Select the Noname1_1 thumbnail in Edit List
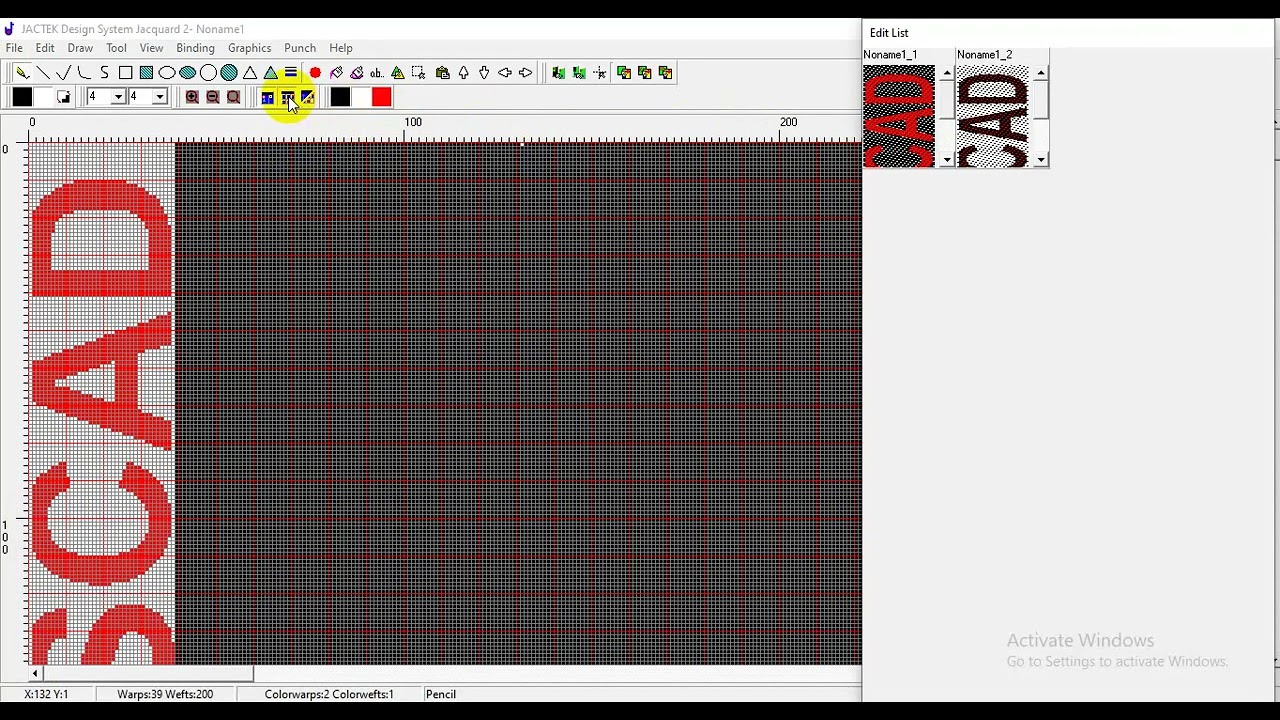 click(x=899, y=116)
